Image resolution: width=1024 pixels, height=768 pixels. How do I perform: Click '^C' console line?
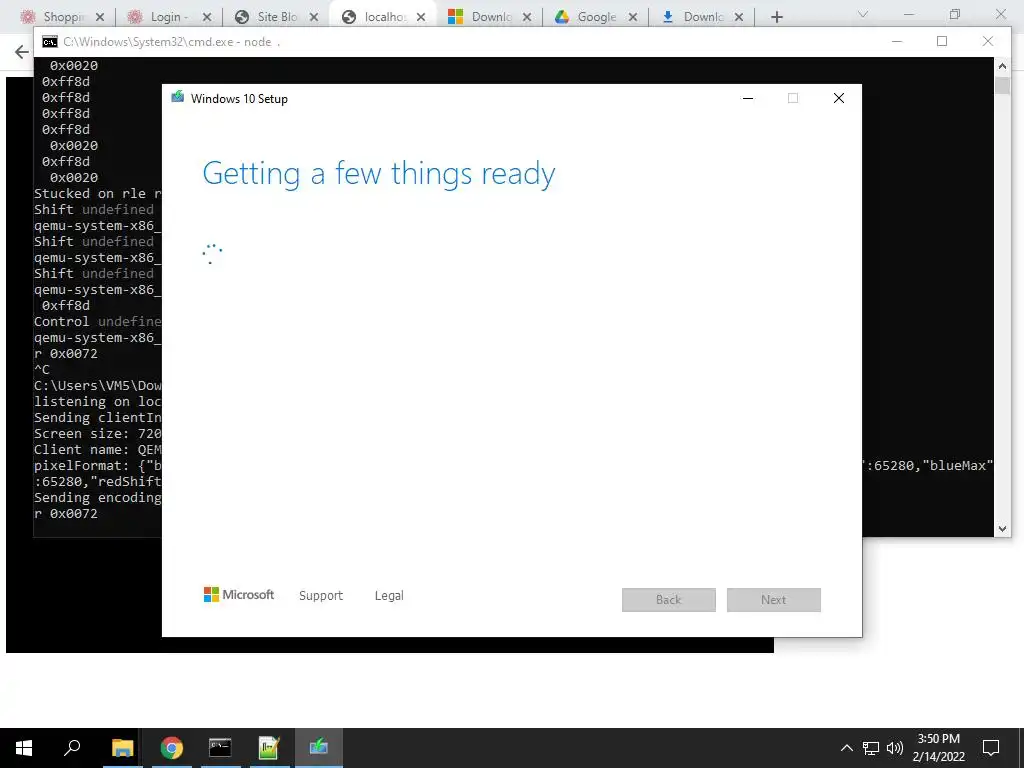(42, 370)
